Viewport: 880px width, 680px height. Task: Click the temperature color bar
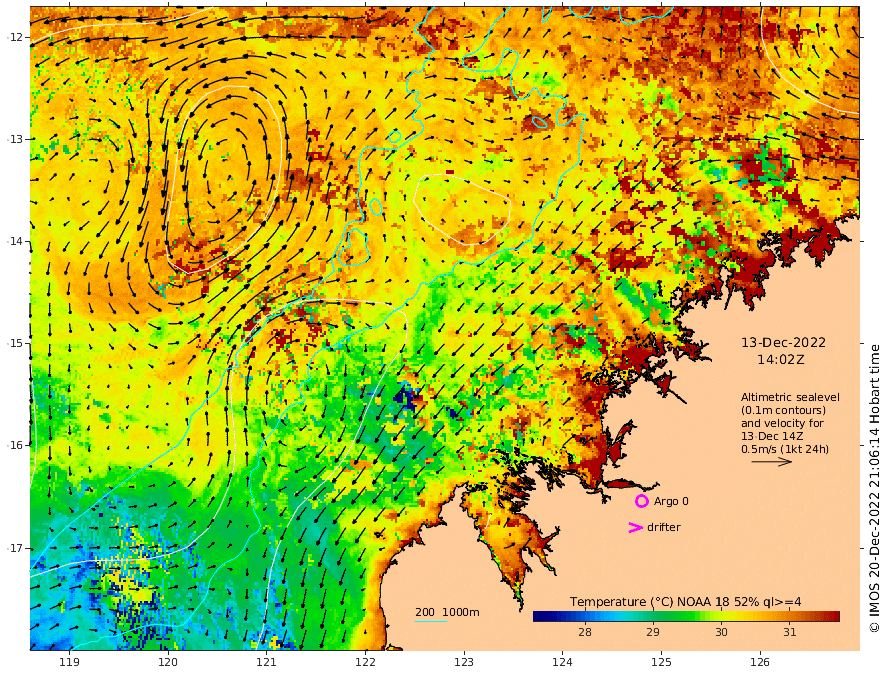686,617
